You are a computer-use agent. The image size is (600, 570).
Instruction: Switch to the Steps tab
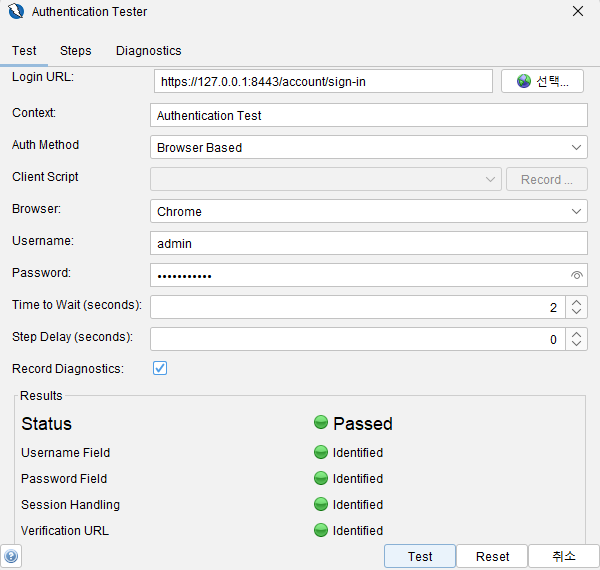pos(75,51)
